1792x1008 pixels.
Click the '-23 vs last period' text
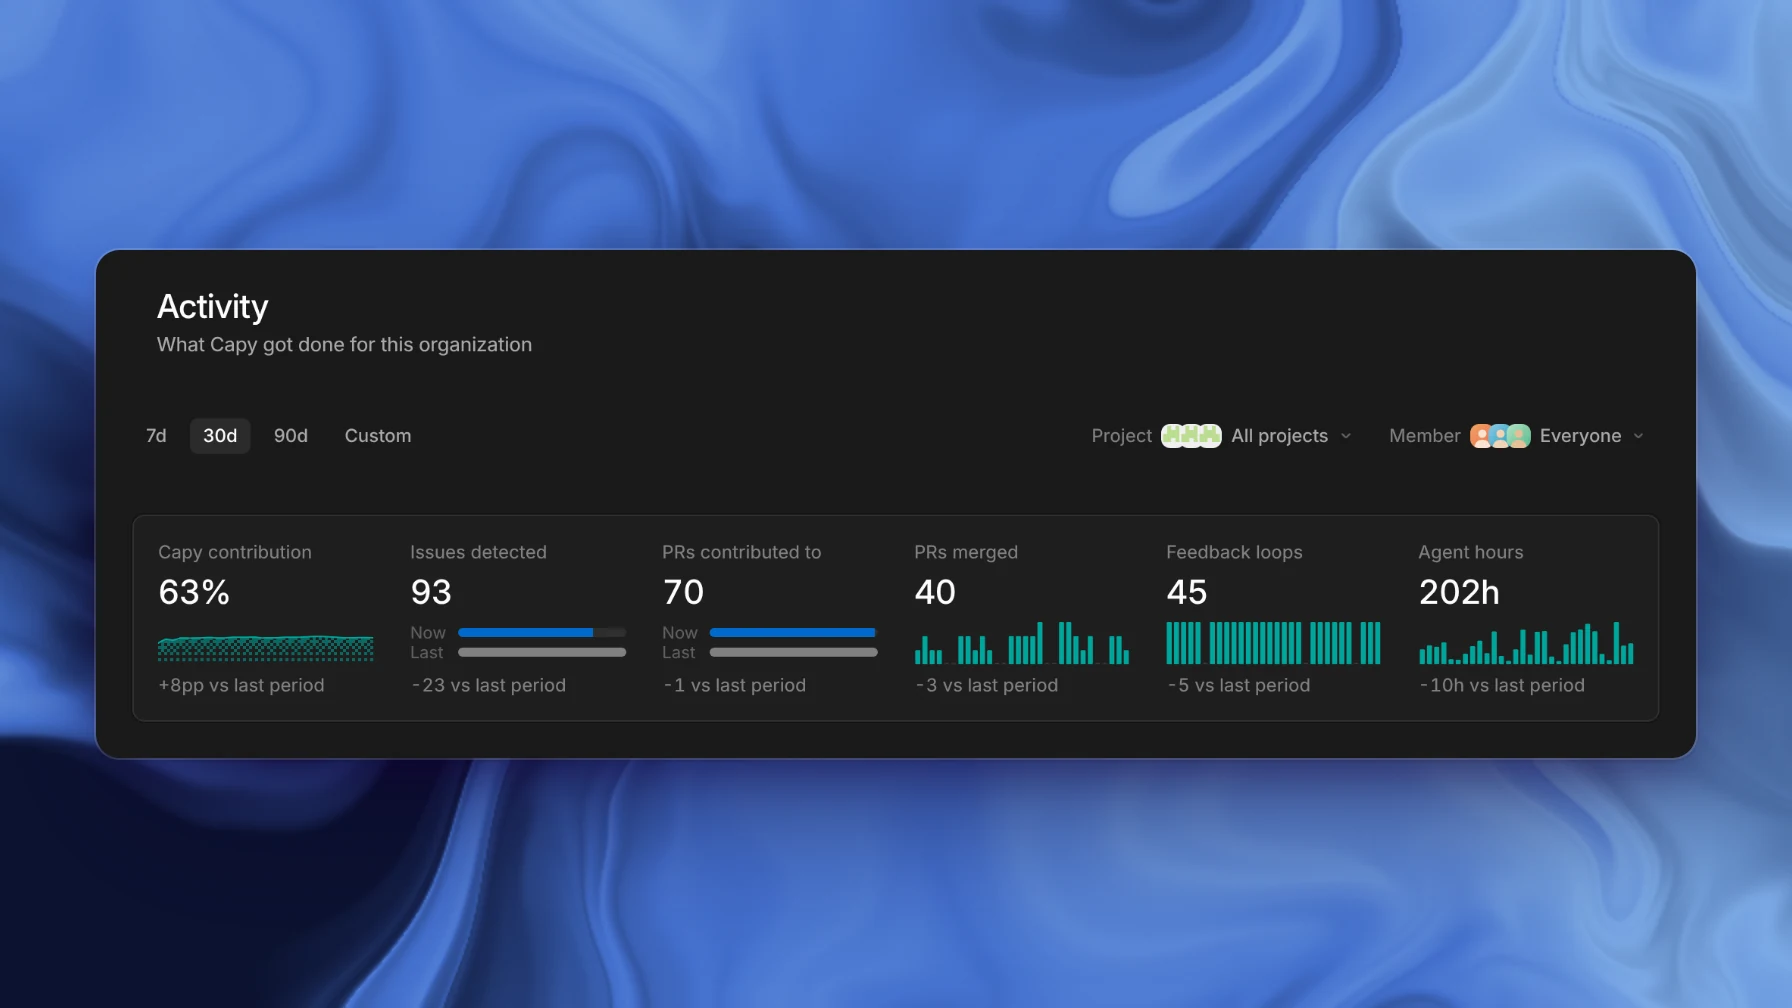(x=488, y=685)
